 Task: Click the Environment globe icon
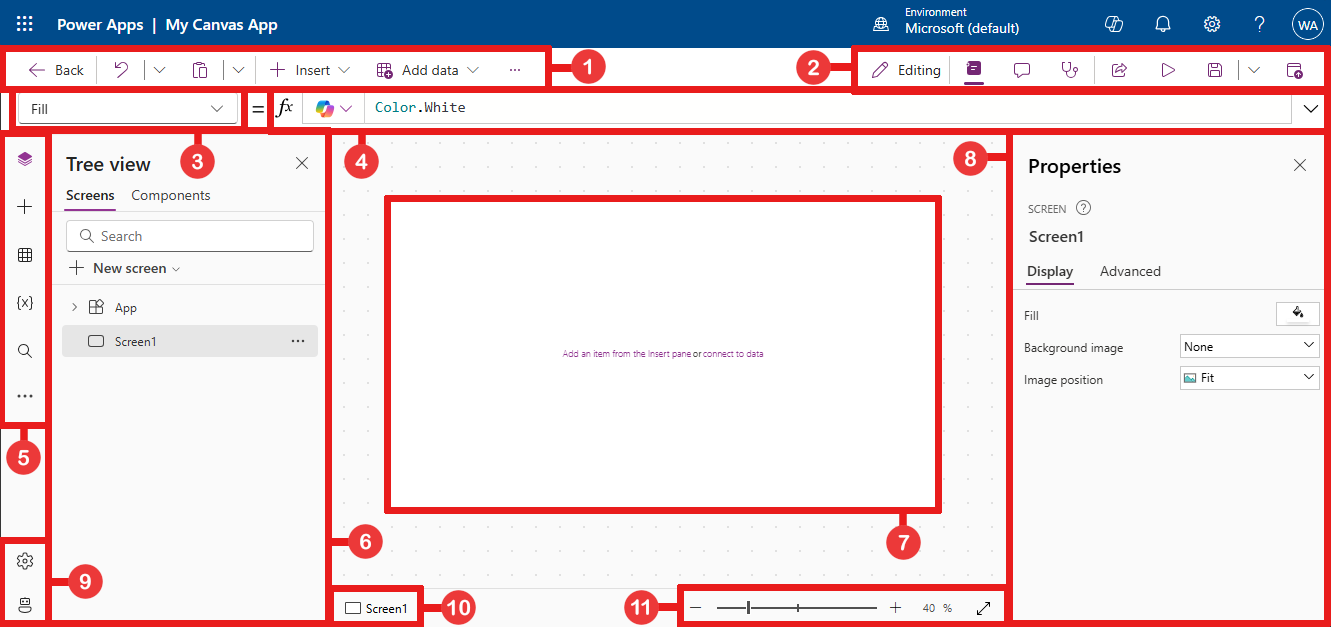881,24
